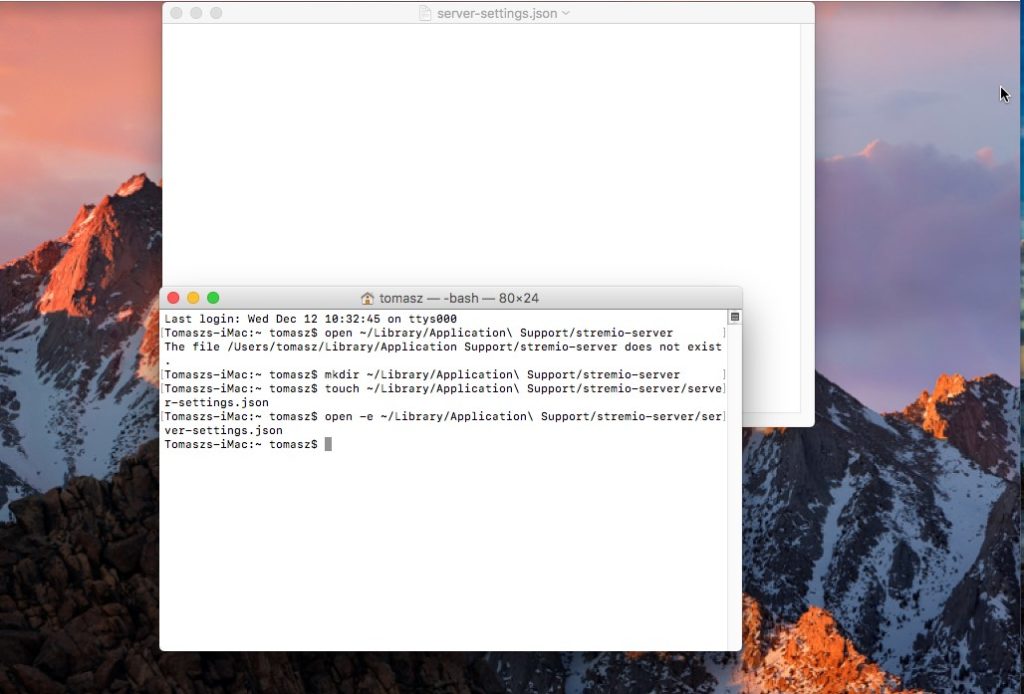Image resolution: width=1024 pixels, height=694 pixels.
Task: Click the home folder icon in Terminal title bar
Action: click(x=369, y=297)
